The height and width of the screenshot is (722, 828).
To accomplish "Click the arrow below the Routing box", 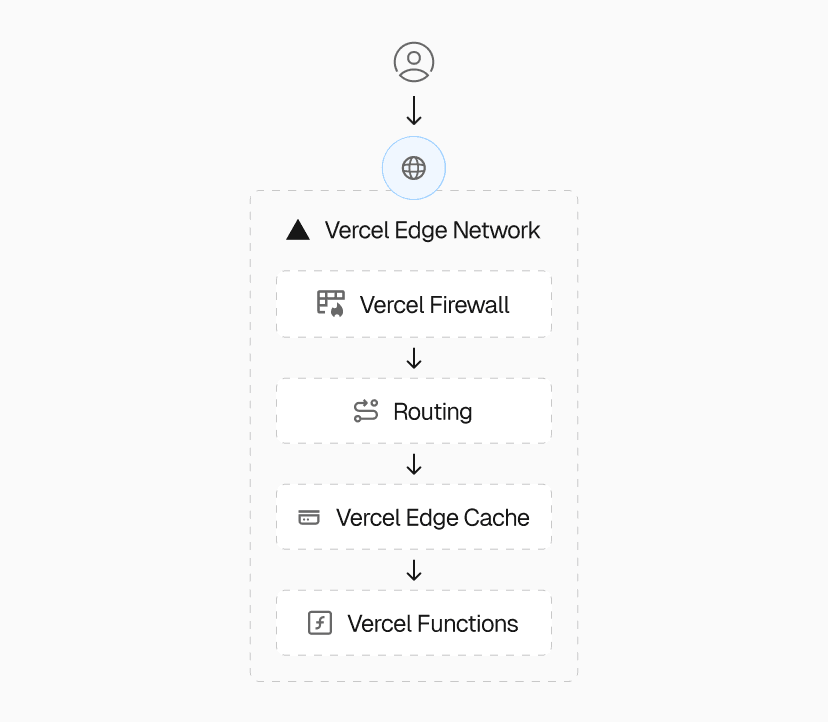I will [413, 464].
